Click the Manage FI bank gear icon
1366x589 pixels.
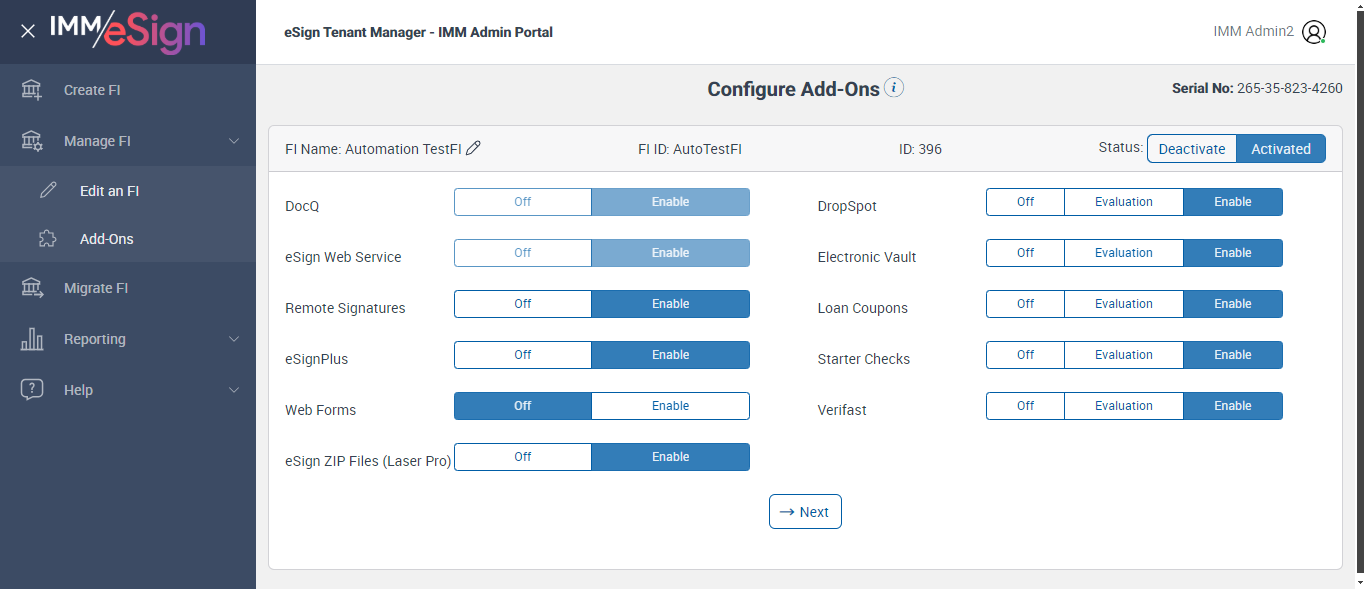tap(32, 141)
